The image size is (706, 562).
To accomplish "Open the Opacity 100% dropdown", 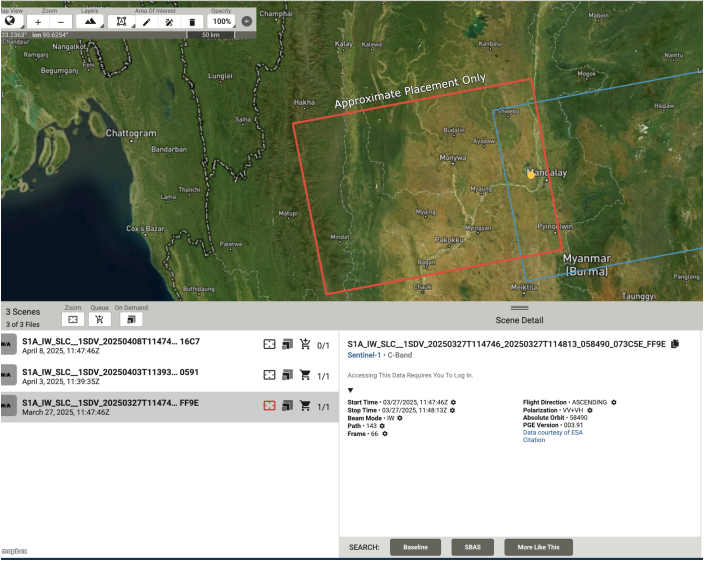I will [x=221, y=21].
